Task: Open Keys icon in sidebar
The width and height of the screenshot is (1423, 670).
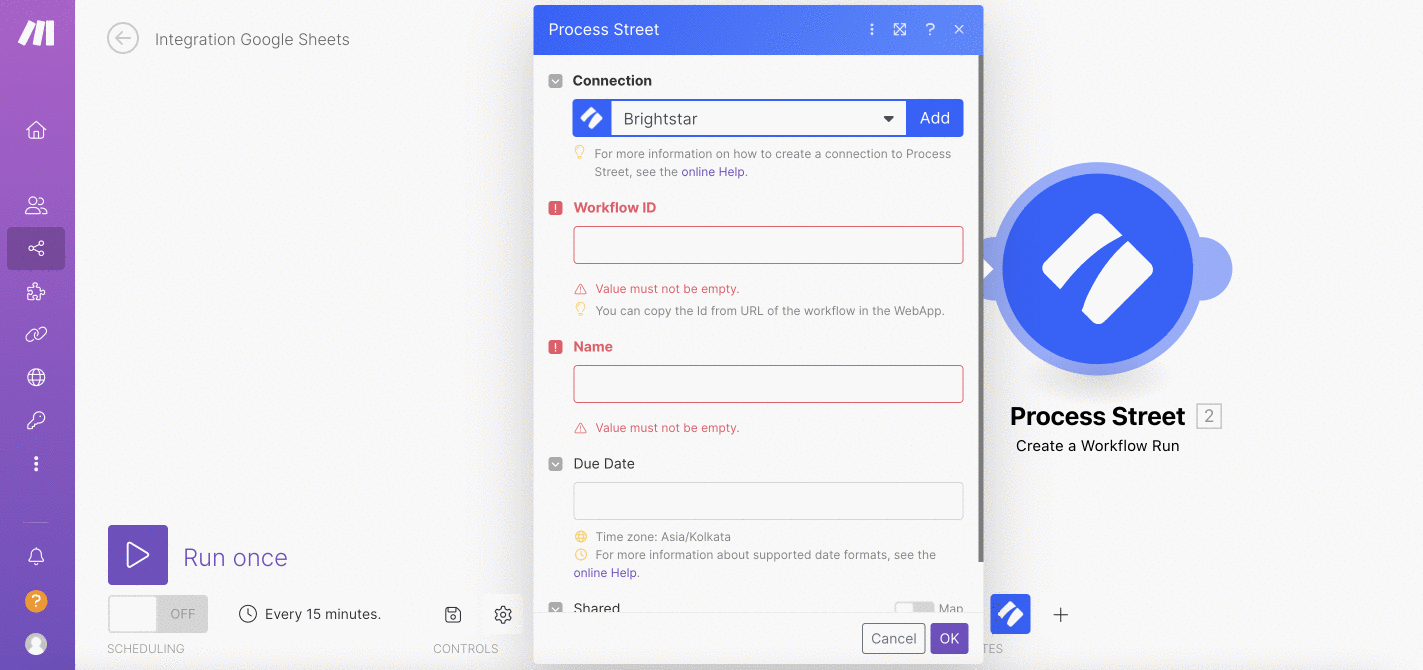Action: tap(36, 420)
